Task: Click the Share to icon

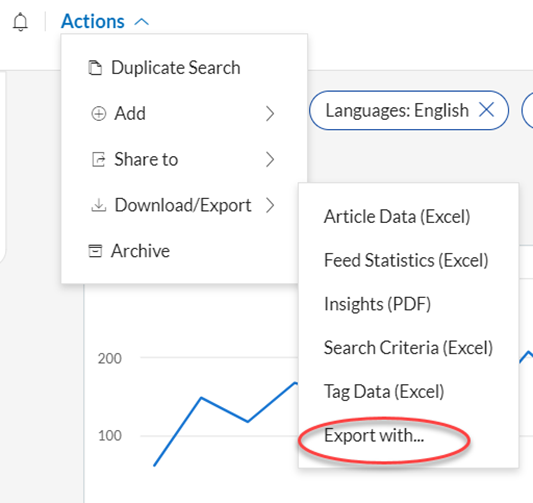Action: click(x=99, y=159)
